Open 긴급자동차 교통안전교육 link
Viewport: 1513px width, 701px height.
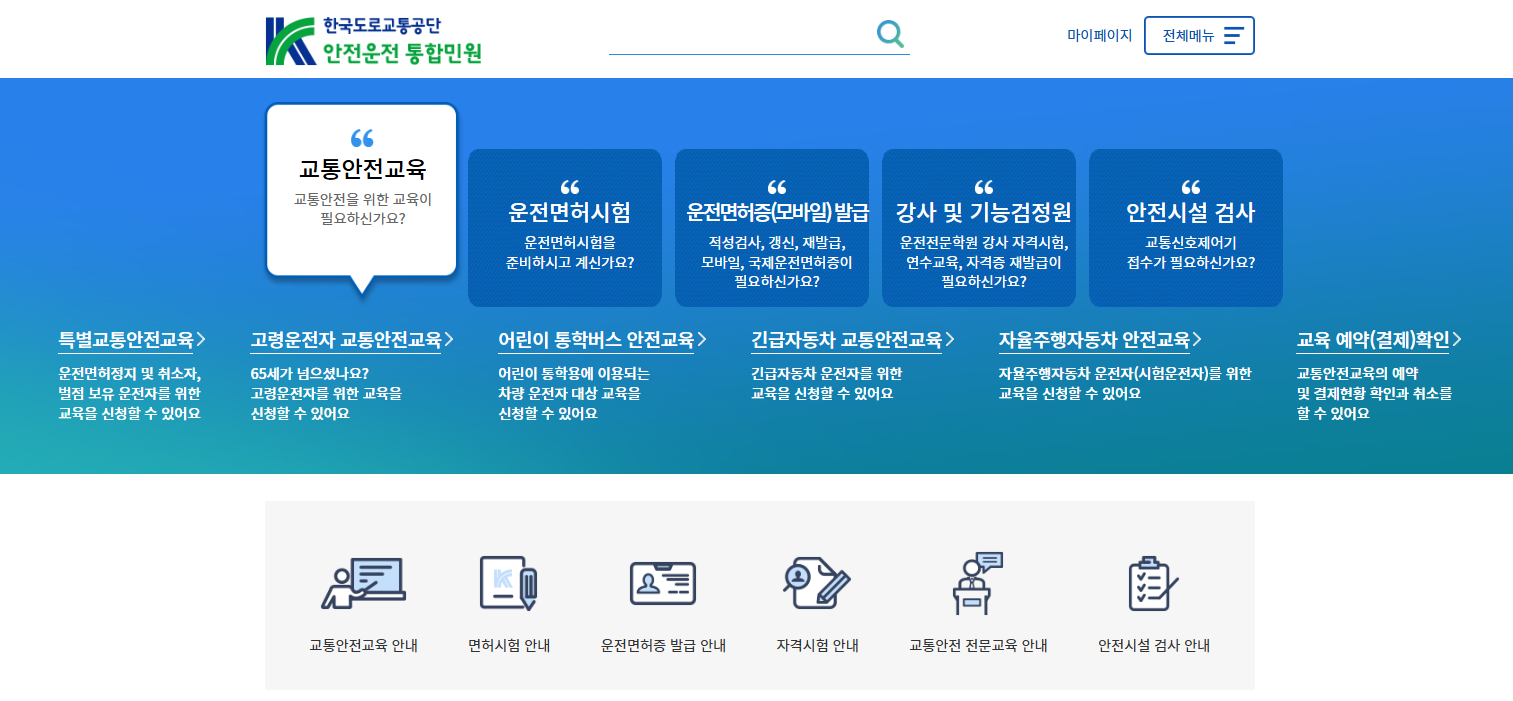click(x=847, y=340)
